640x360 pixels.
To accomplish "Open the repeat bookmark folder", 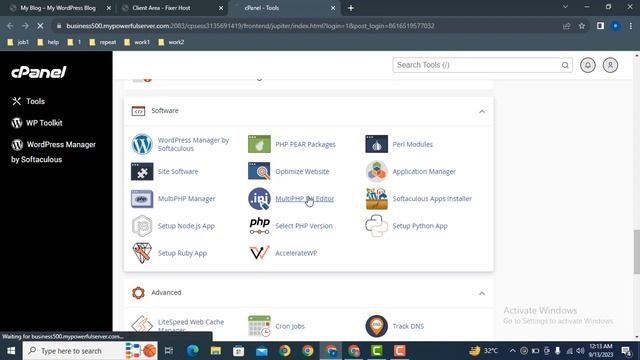I will [102, 42].
